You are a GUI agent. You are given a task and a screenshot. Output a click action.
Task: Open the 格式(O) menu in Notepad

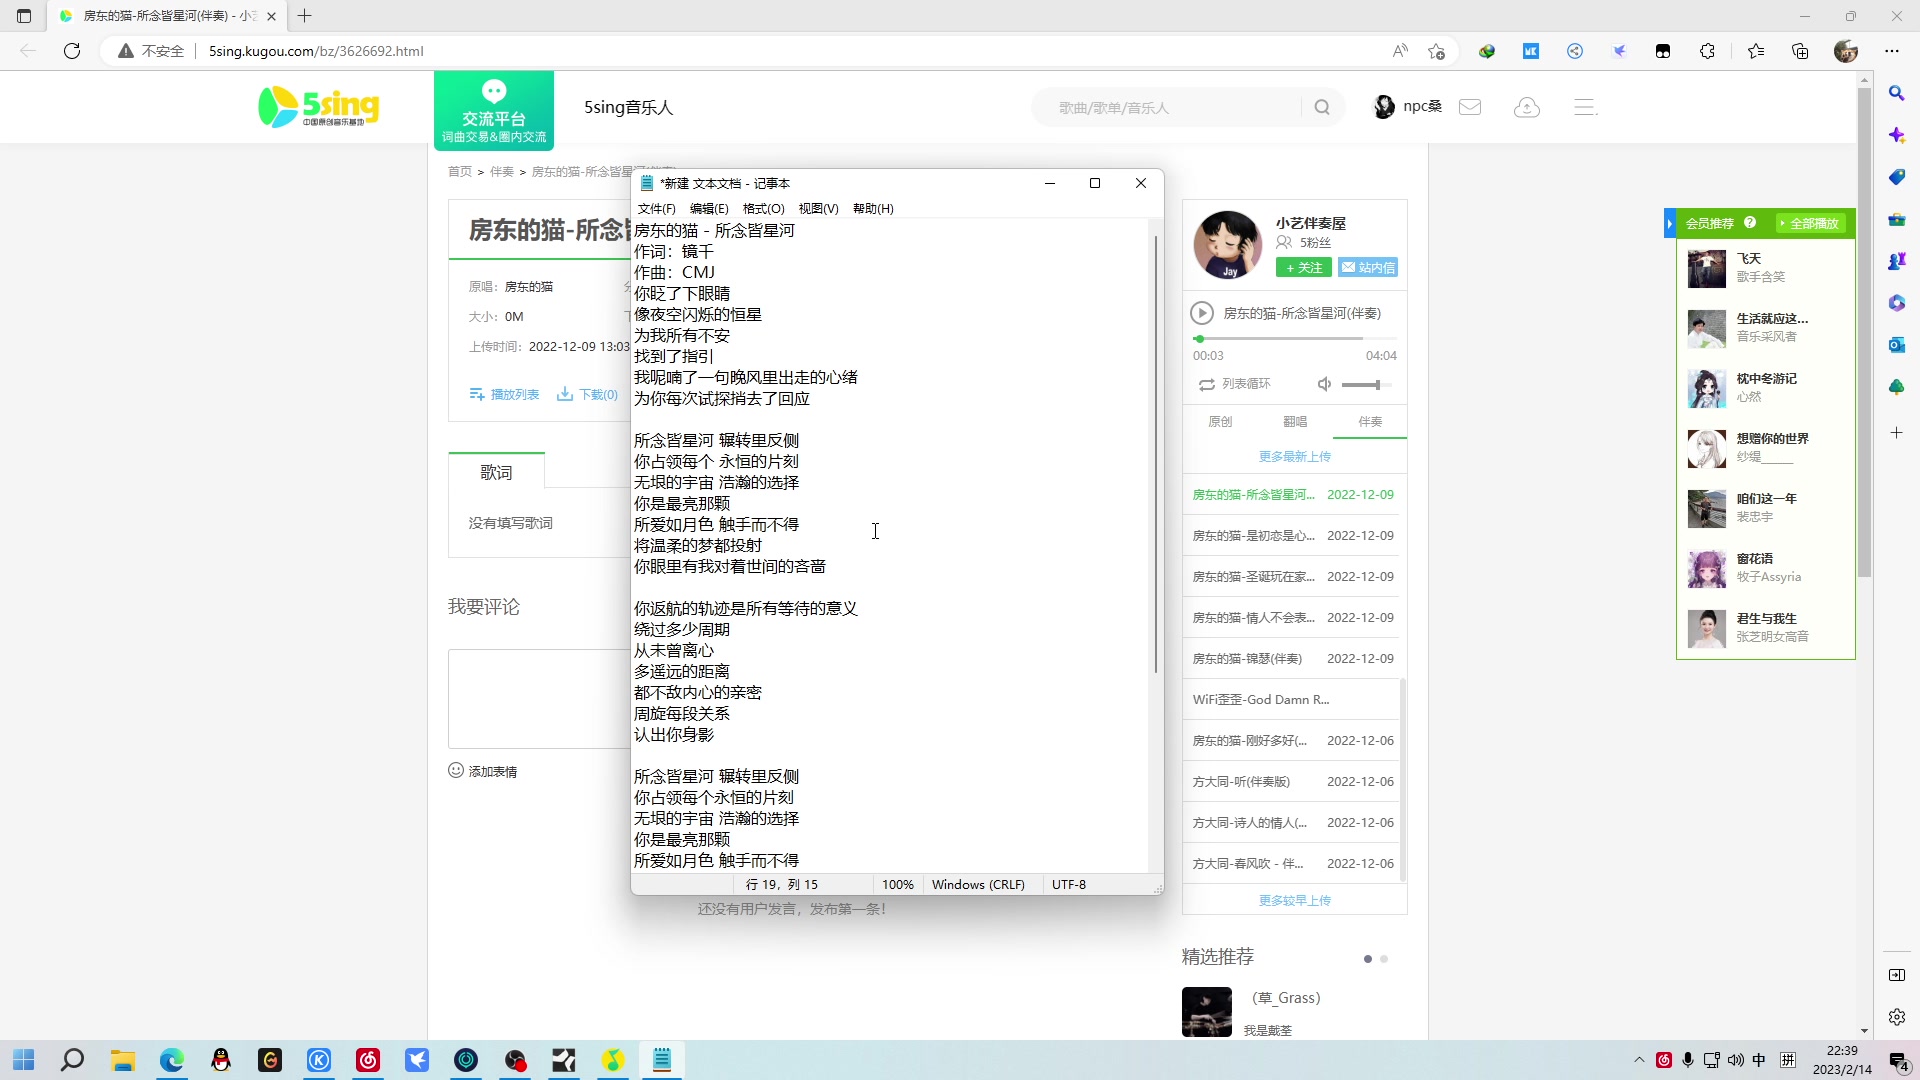[x=763, y=208]
